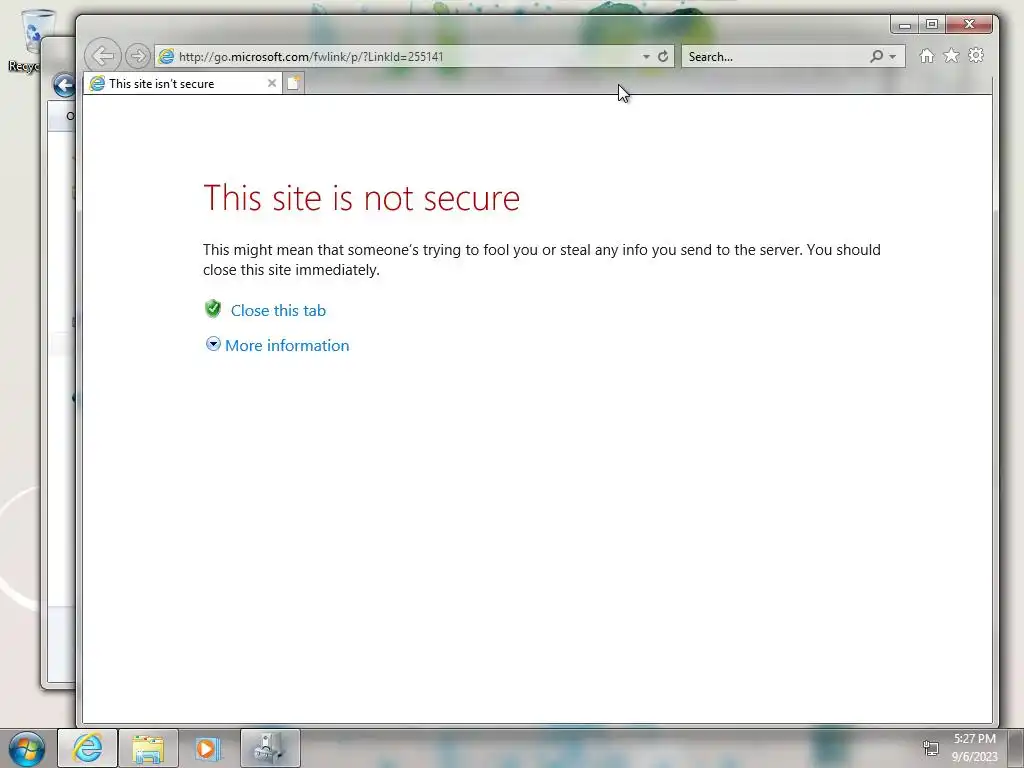
Task: Open the address bar autocomplete dropdown arrow
Action: click(x=646, y=57)
